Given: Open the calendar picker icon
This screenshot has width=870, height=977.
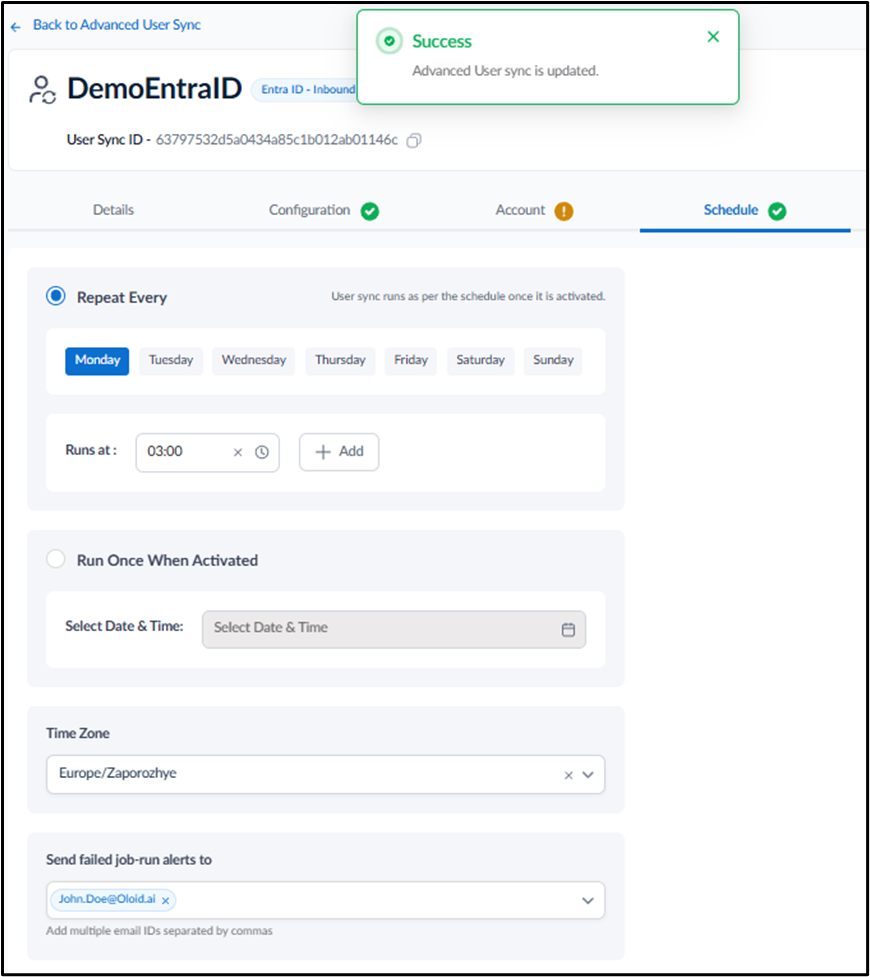Looking at the screenshot, I should [568, 630].
